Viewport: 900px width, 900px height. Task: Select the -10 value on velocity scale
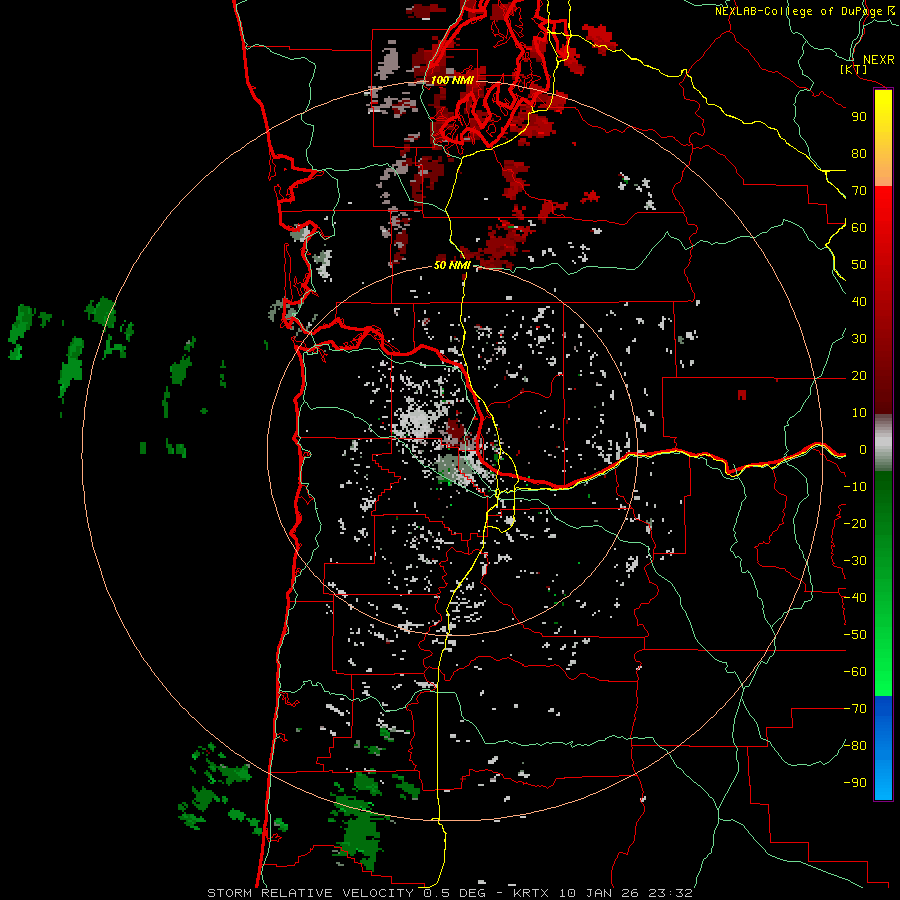[855, 487]
